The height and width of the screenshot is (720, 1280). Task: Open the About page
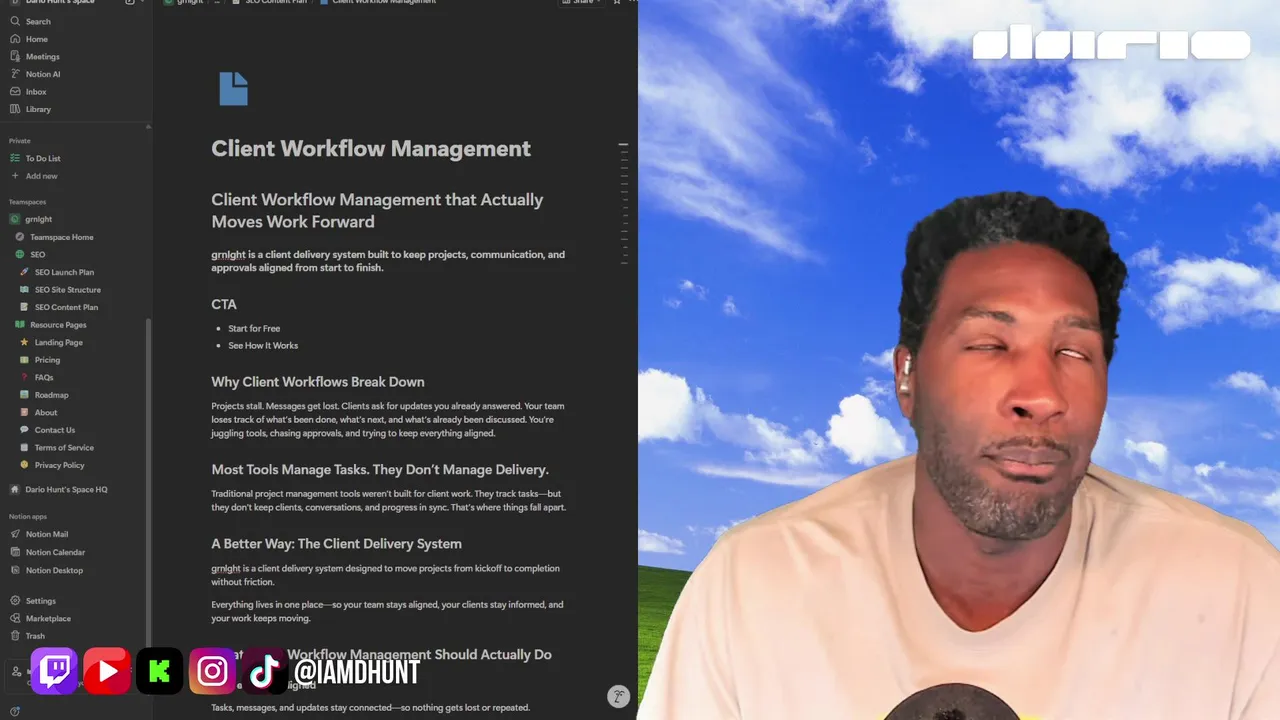[x=46, y=412]
